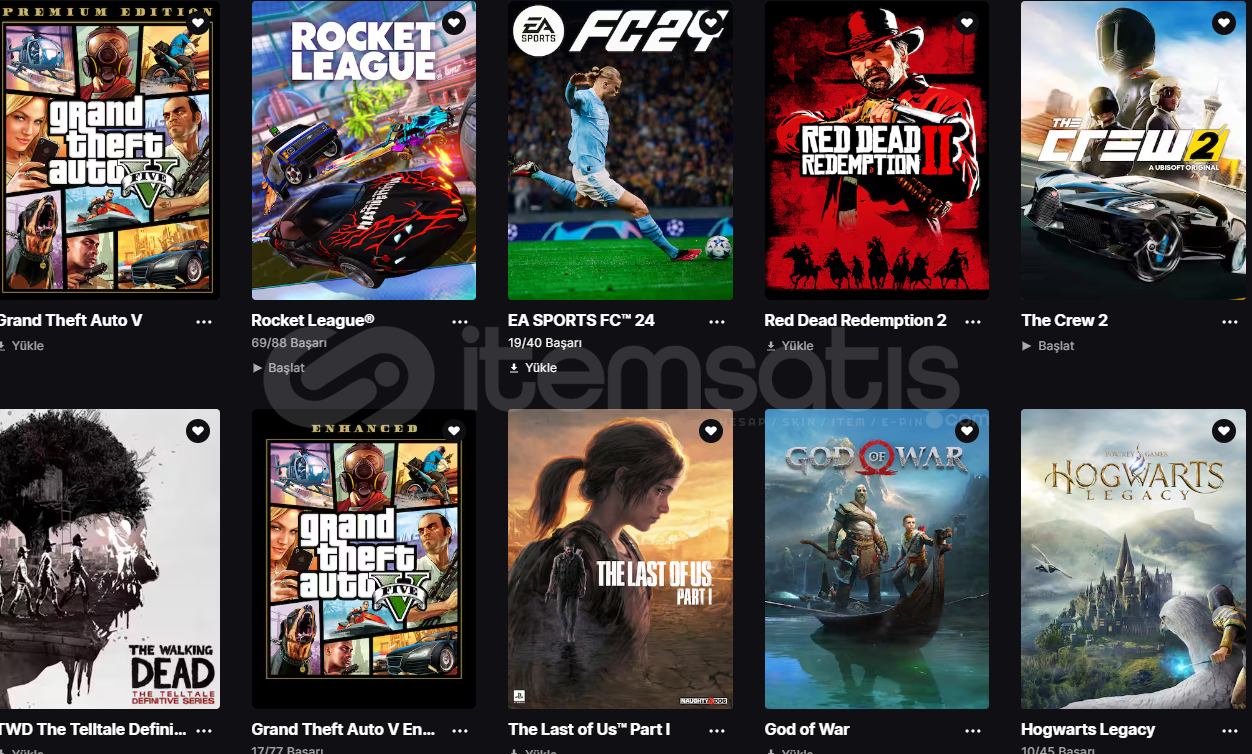Click the Başlat play icon under The Crew 2
The width and height of the screenshot is (1252, 754).
(1026, 346)
